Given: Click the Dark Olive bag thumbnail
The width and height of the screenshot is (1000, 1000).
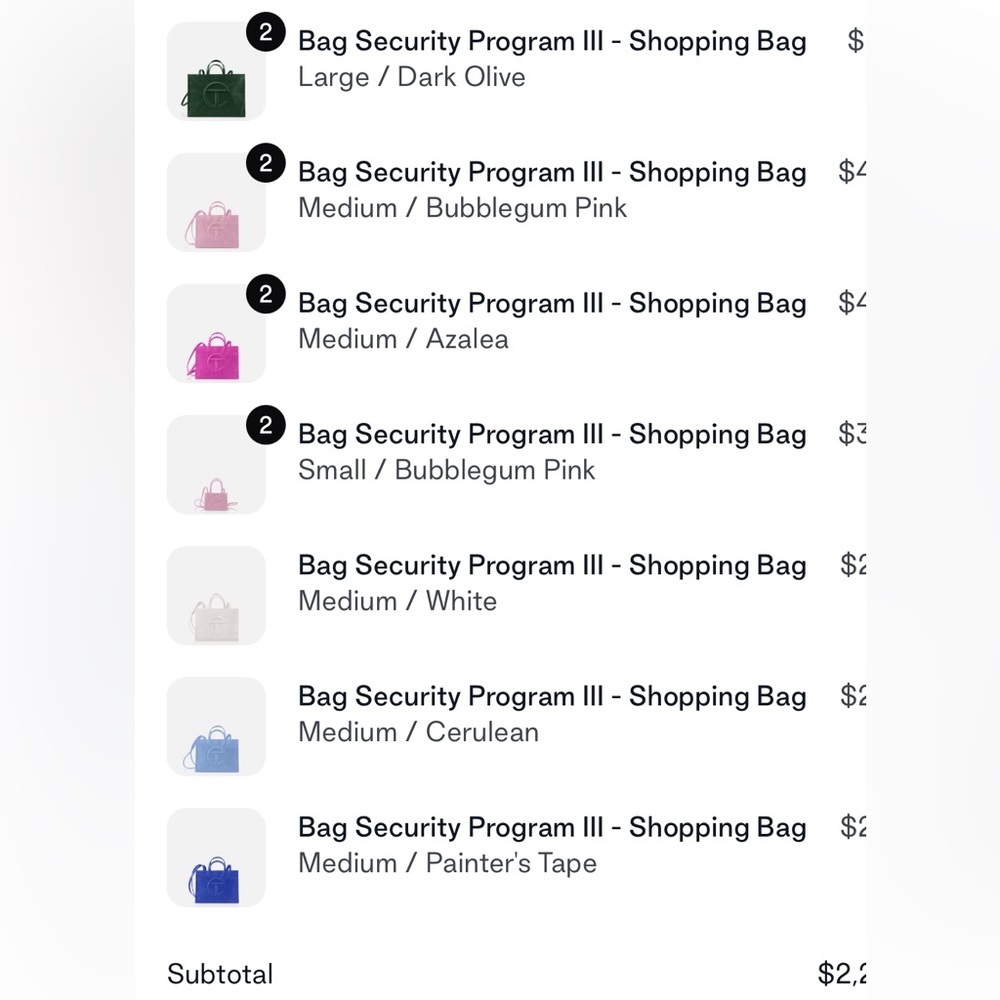Looking at the screenshot, I should pyautogui.click(x=216, y=72).
